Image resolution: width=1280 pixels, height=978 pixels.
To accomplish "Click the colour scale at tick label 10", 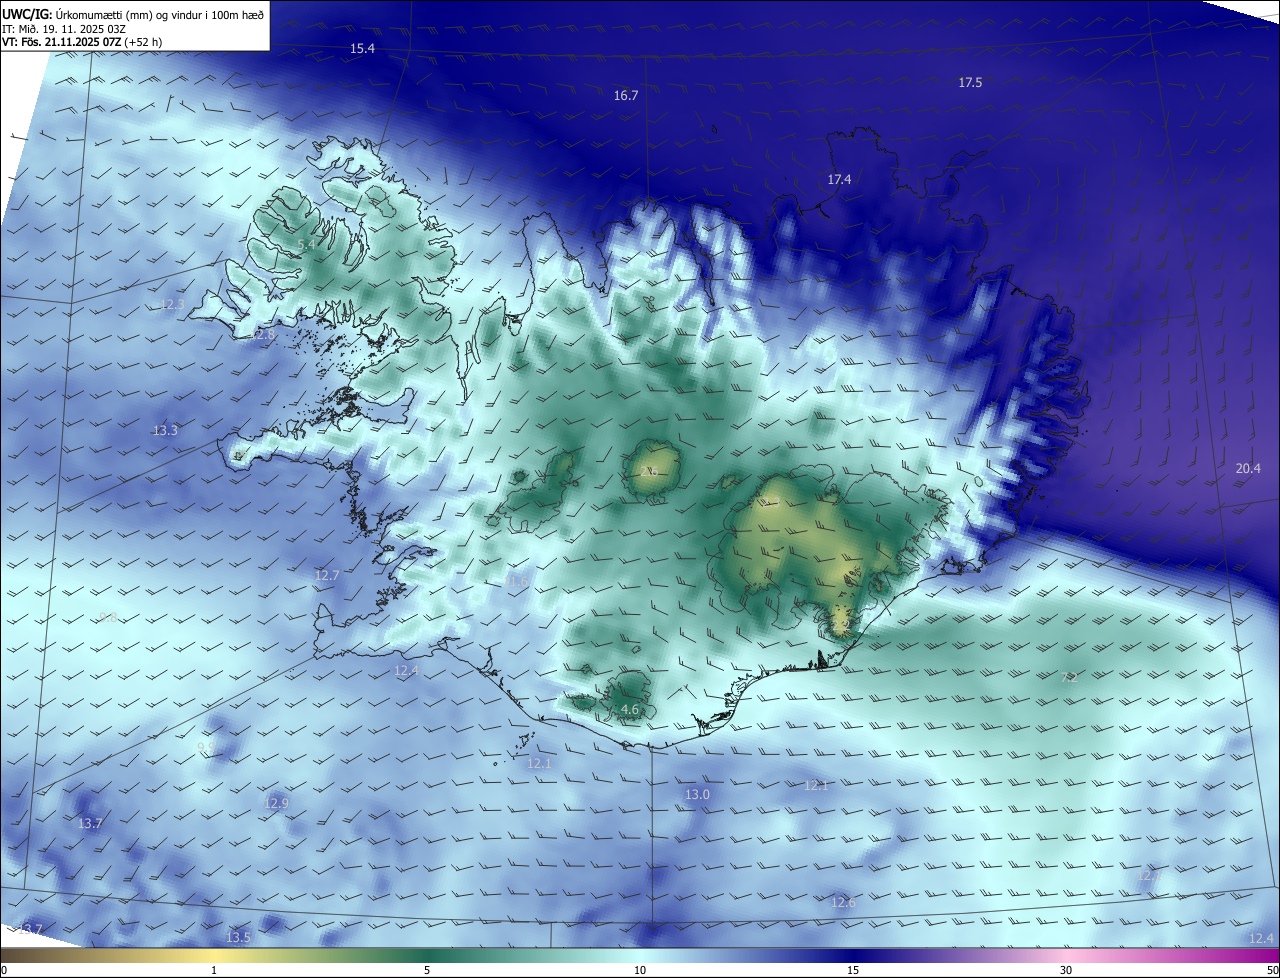I will coord(640,969).
